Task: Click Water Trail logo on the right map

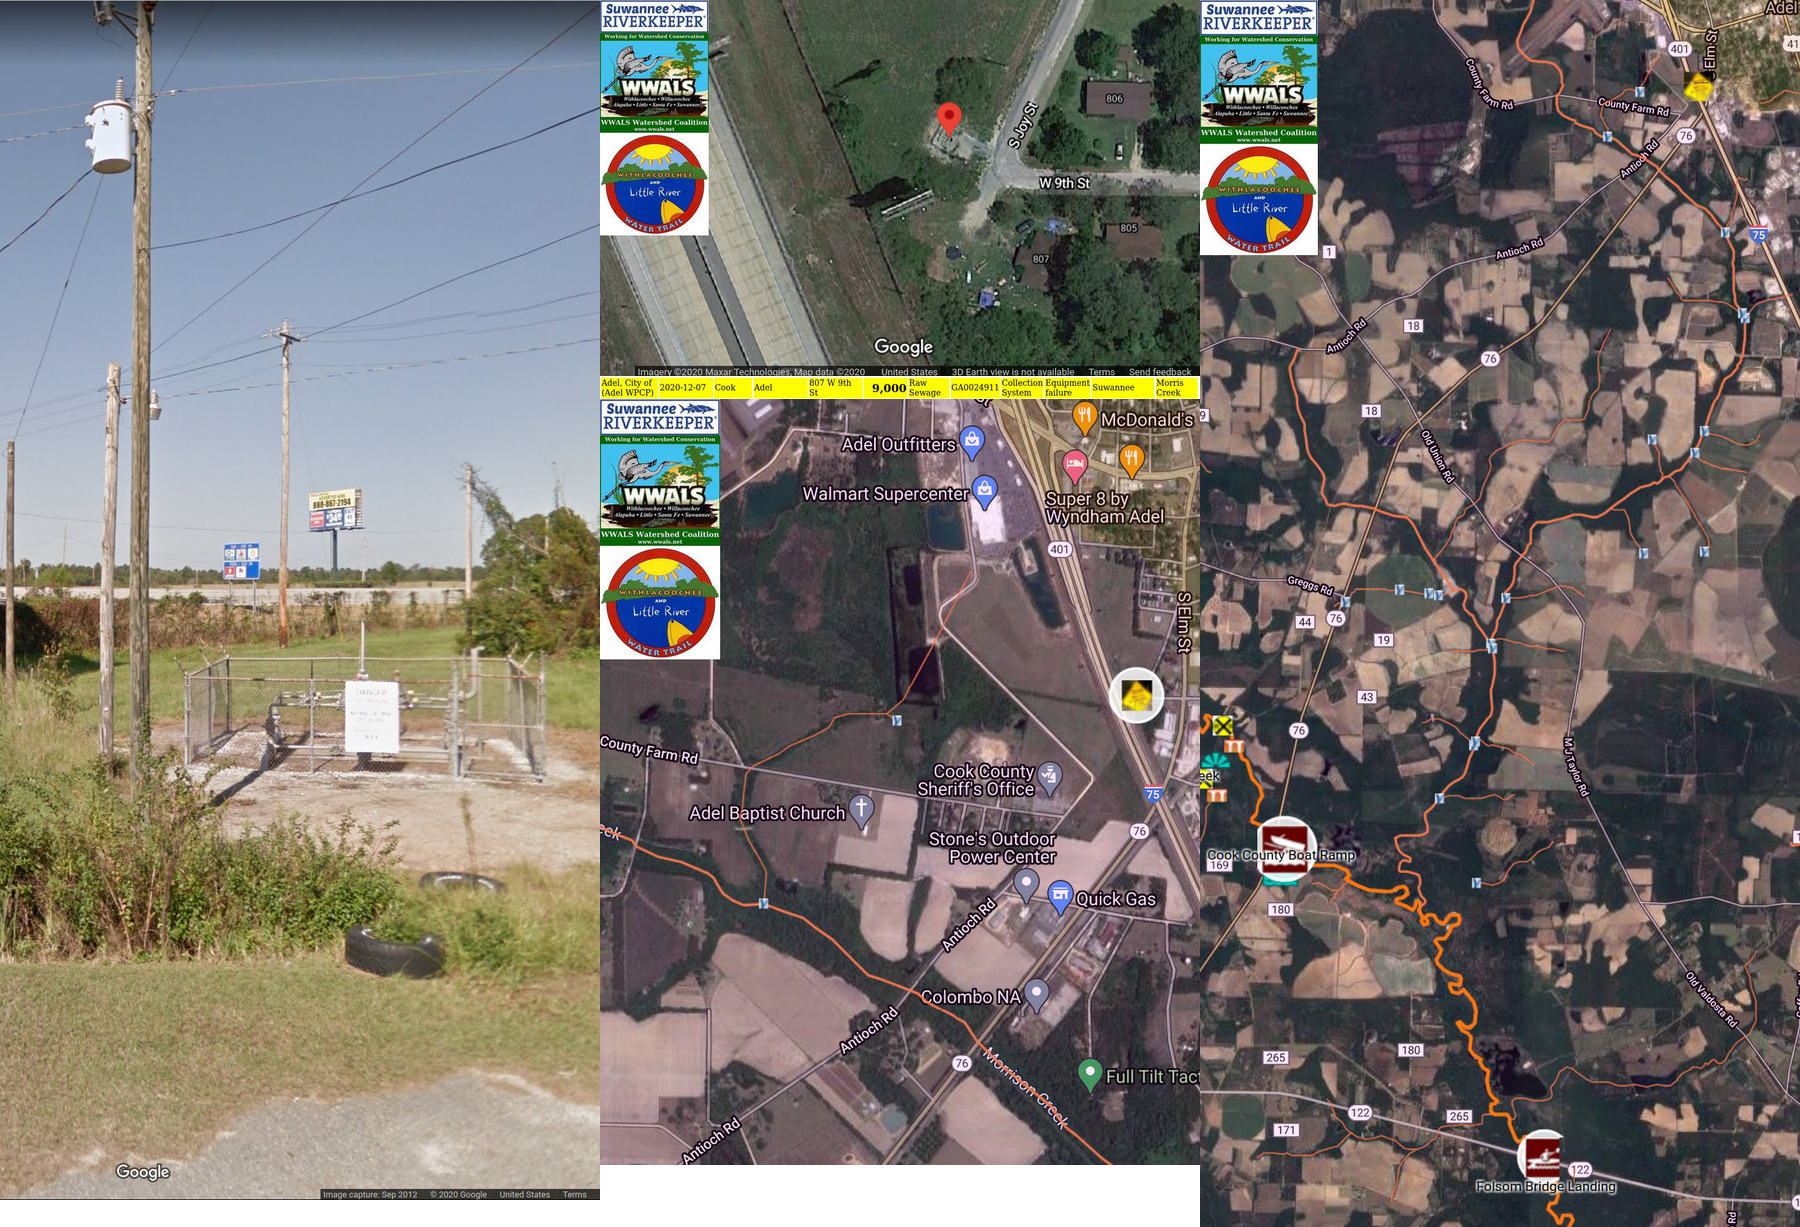Action: [1259, 200]
